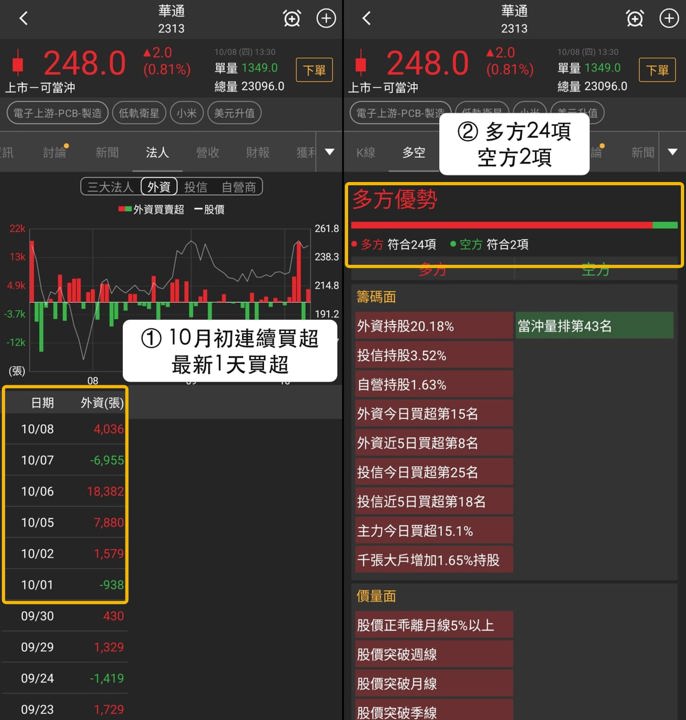Tap 主力今日買超15.1% item
The height and width of the screenshot is (720, 686).
point(433,531)
